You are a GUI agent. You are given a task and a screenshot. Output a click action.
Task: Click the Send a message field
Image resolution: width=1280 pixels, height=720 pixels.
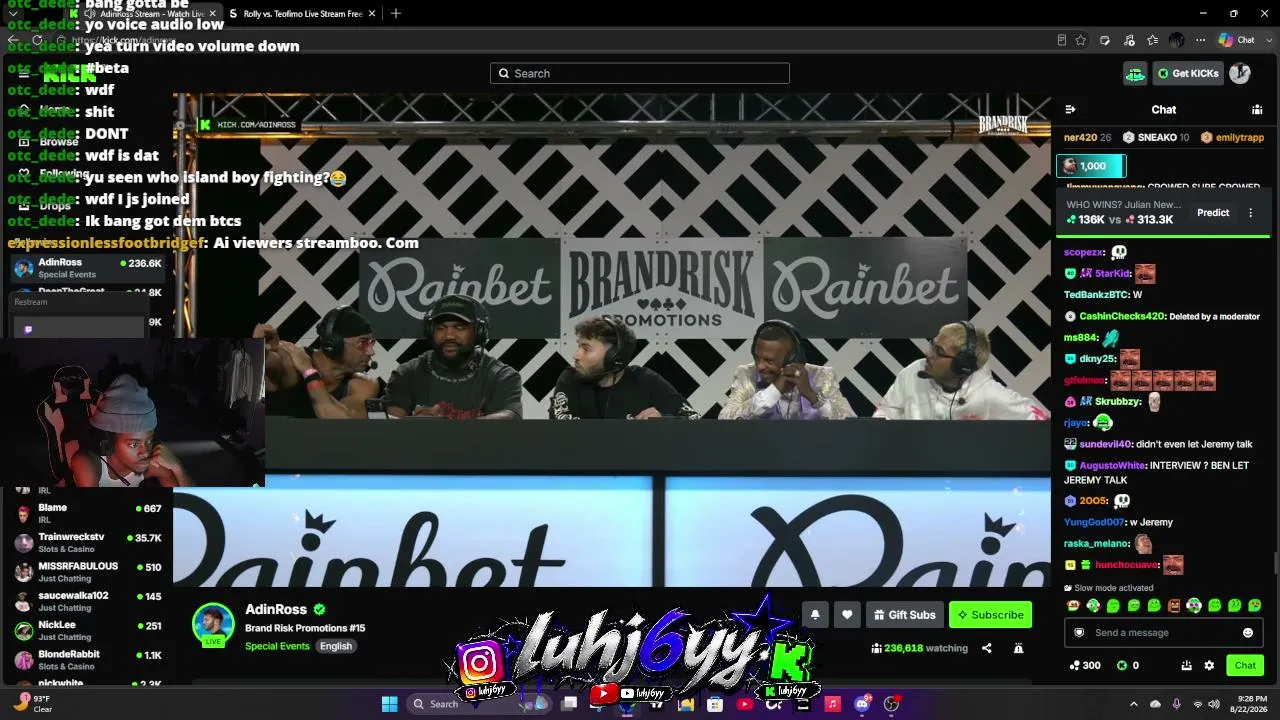[1163, 633]
